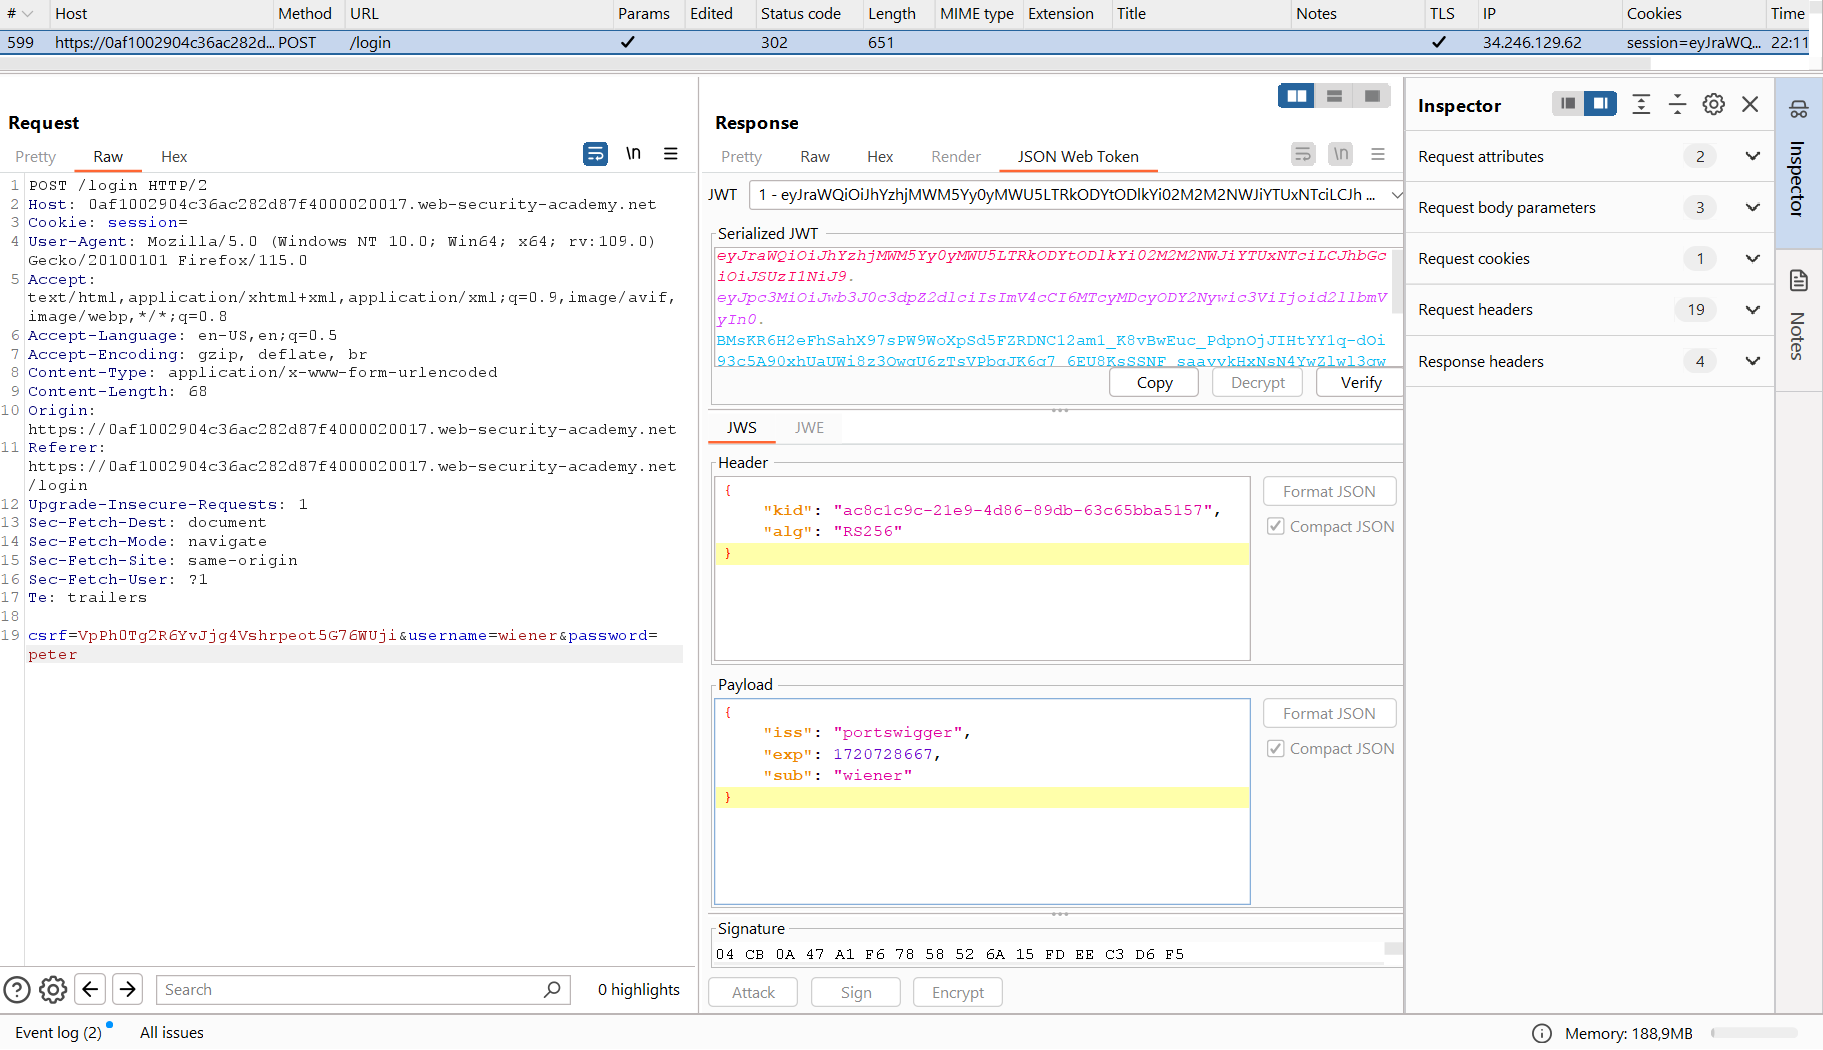Viewport: 1823px width, 1050px height.
Task: Dock Inspector panel to the right
Action: tap(1600, 104)
